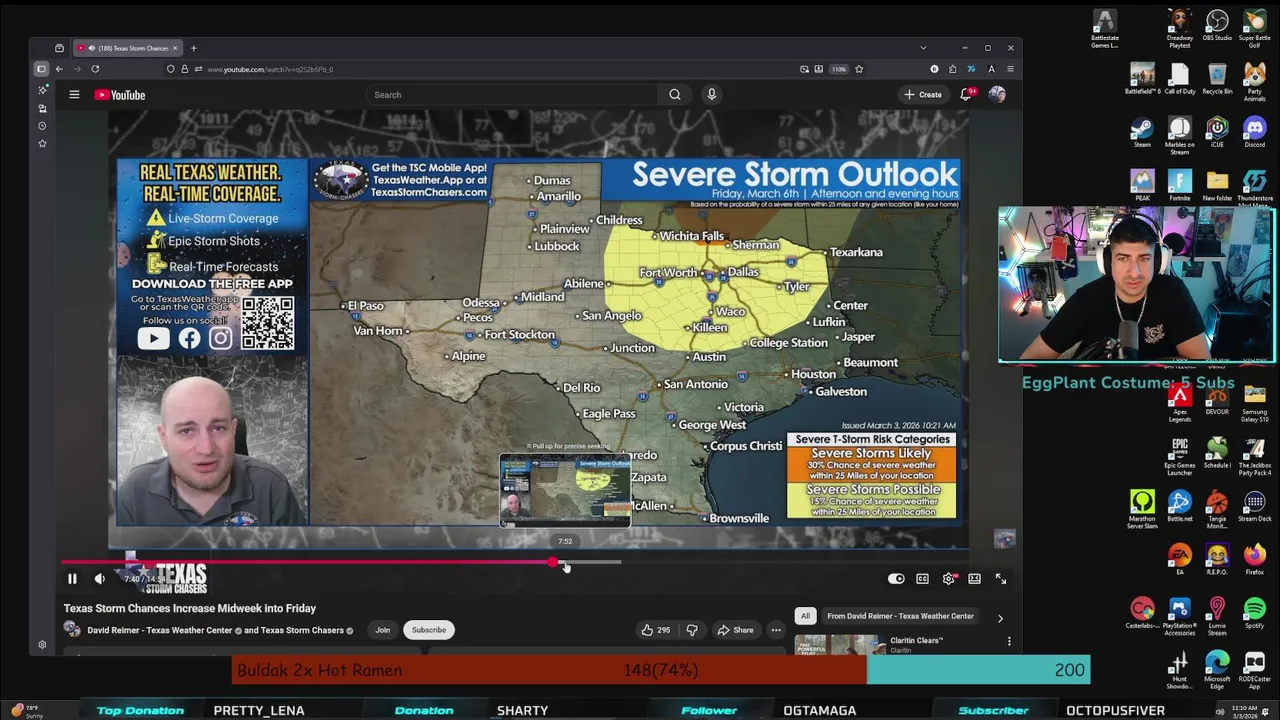Launch OBS Studio desktop shortcut
This screenshot has height=720, width=1280.
click(1217, 25)
